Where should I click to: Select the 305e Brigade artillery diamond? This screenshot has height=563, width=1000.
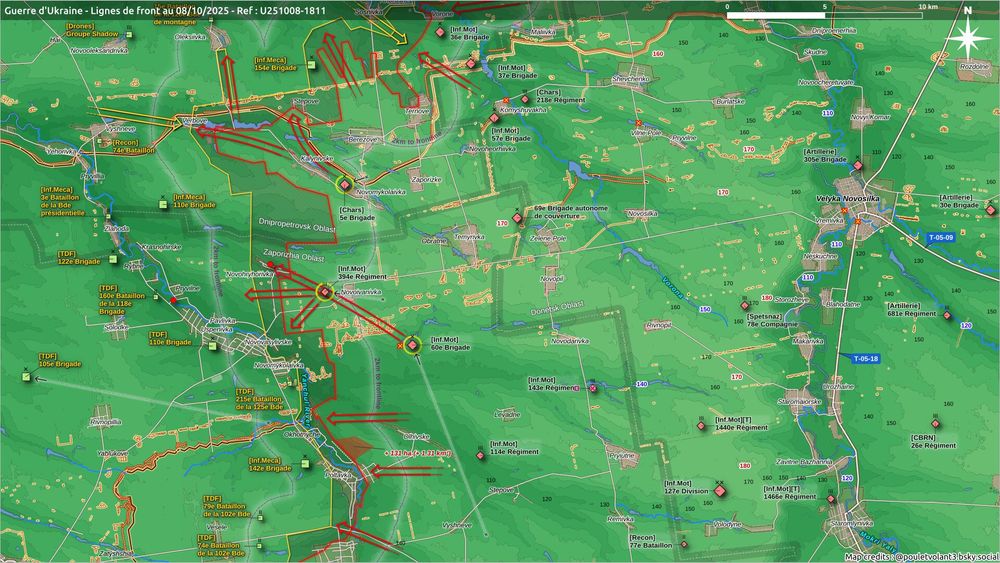(858, 166)
